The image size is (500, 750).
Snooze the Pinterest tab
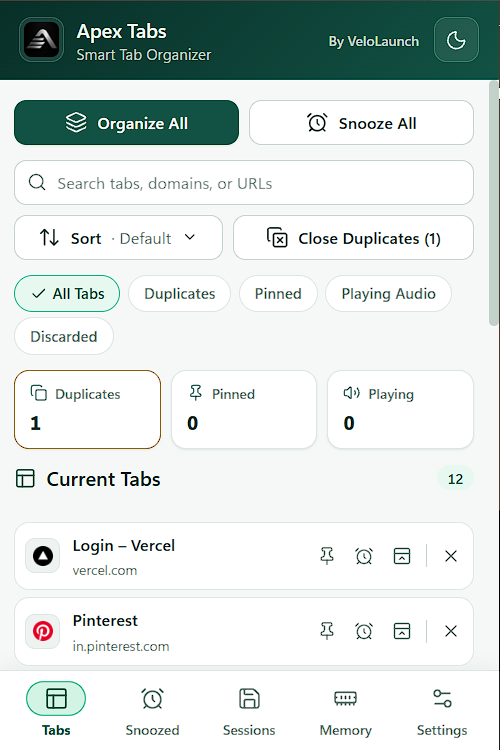tap(364, 631)
